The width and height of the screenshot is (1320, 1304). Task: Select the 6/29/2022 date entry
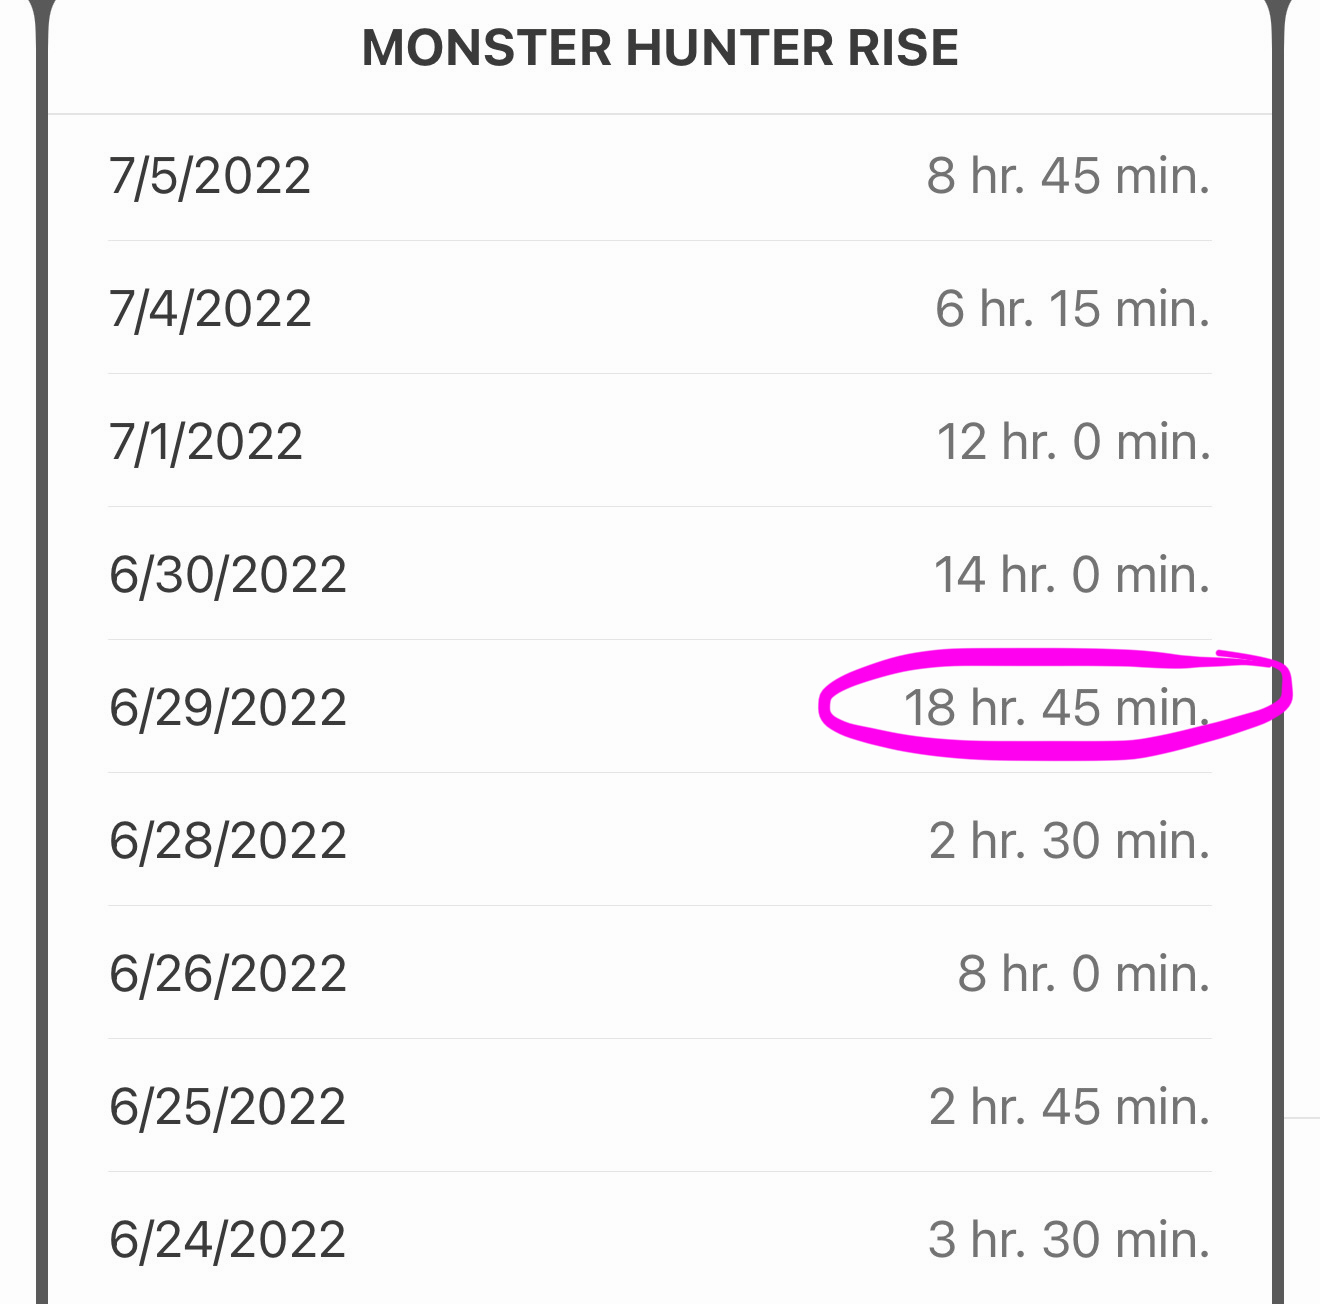[228, 708]
